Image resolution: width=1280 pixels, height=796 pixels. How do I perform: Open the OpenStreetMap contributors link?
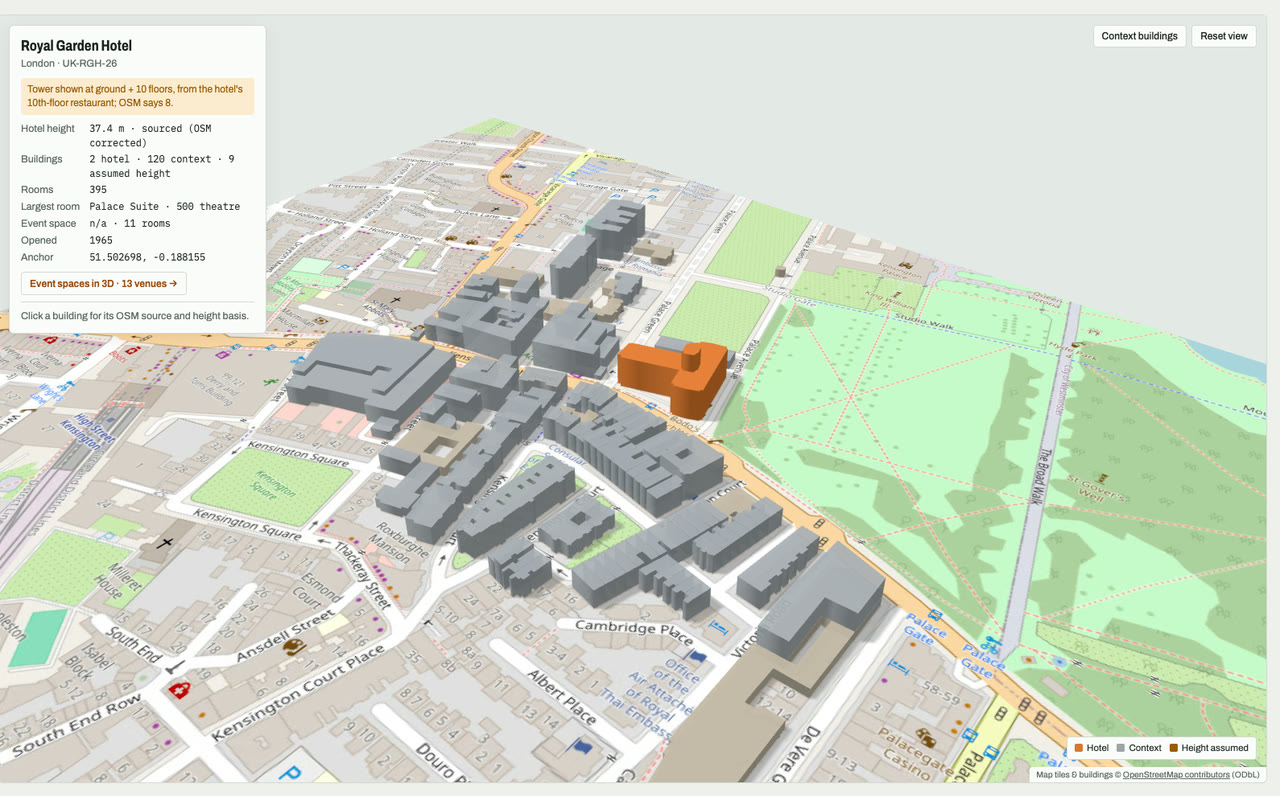coord(1175,775)
